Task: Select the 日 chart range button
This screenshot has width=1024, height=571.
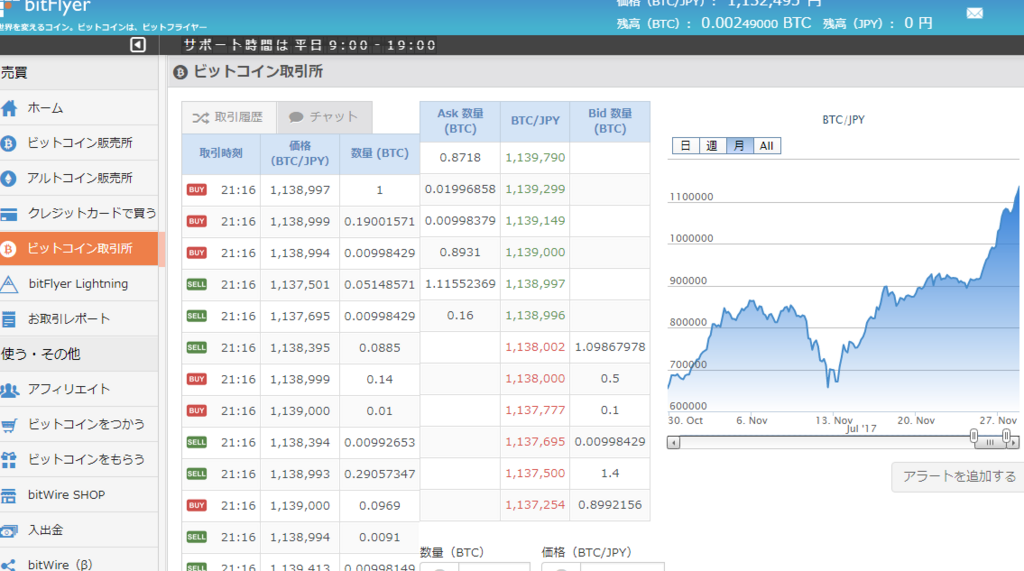Action: [685, 146]
